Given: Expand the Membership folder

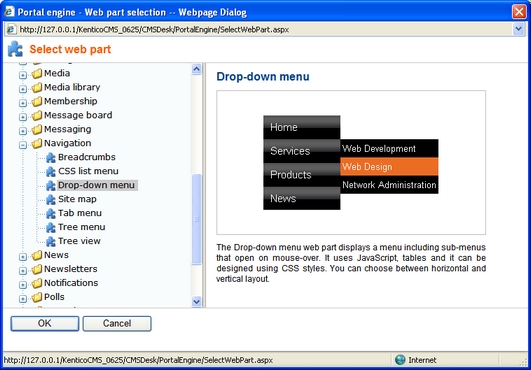Looking at the screenshot, I should [23, 103].
